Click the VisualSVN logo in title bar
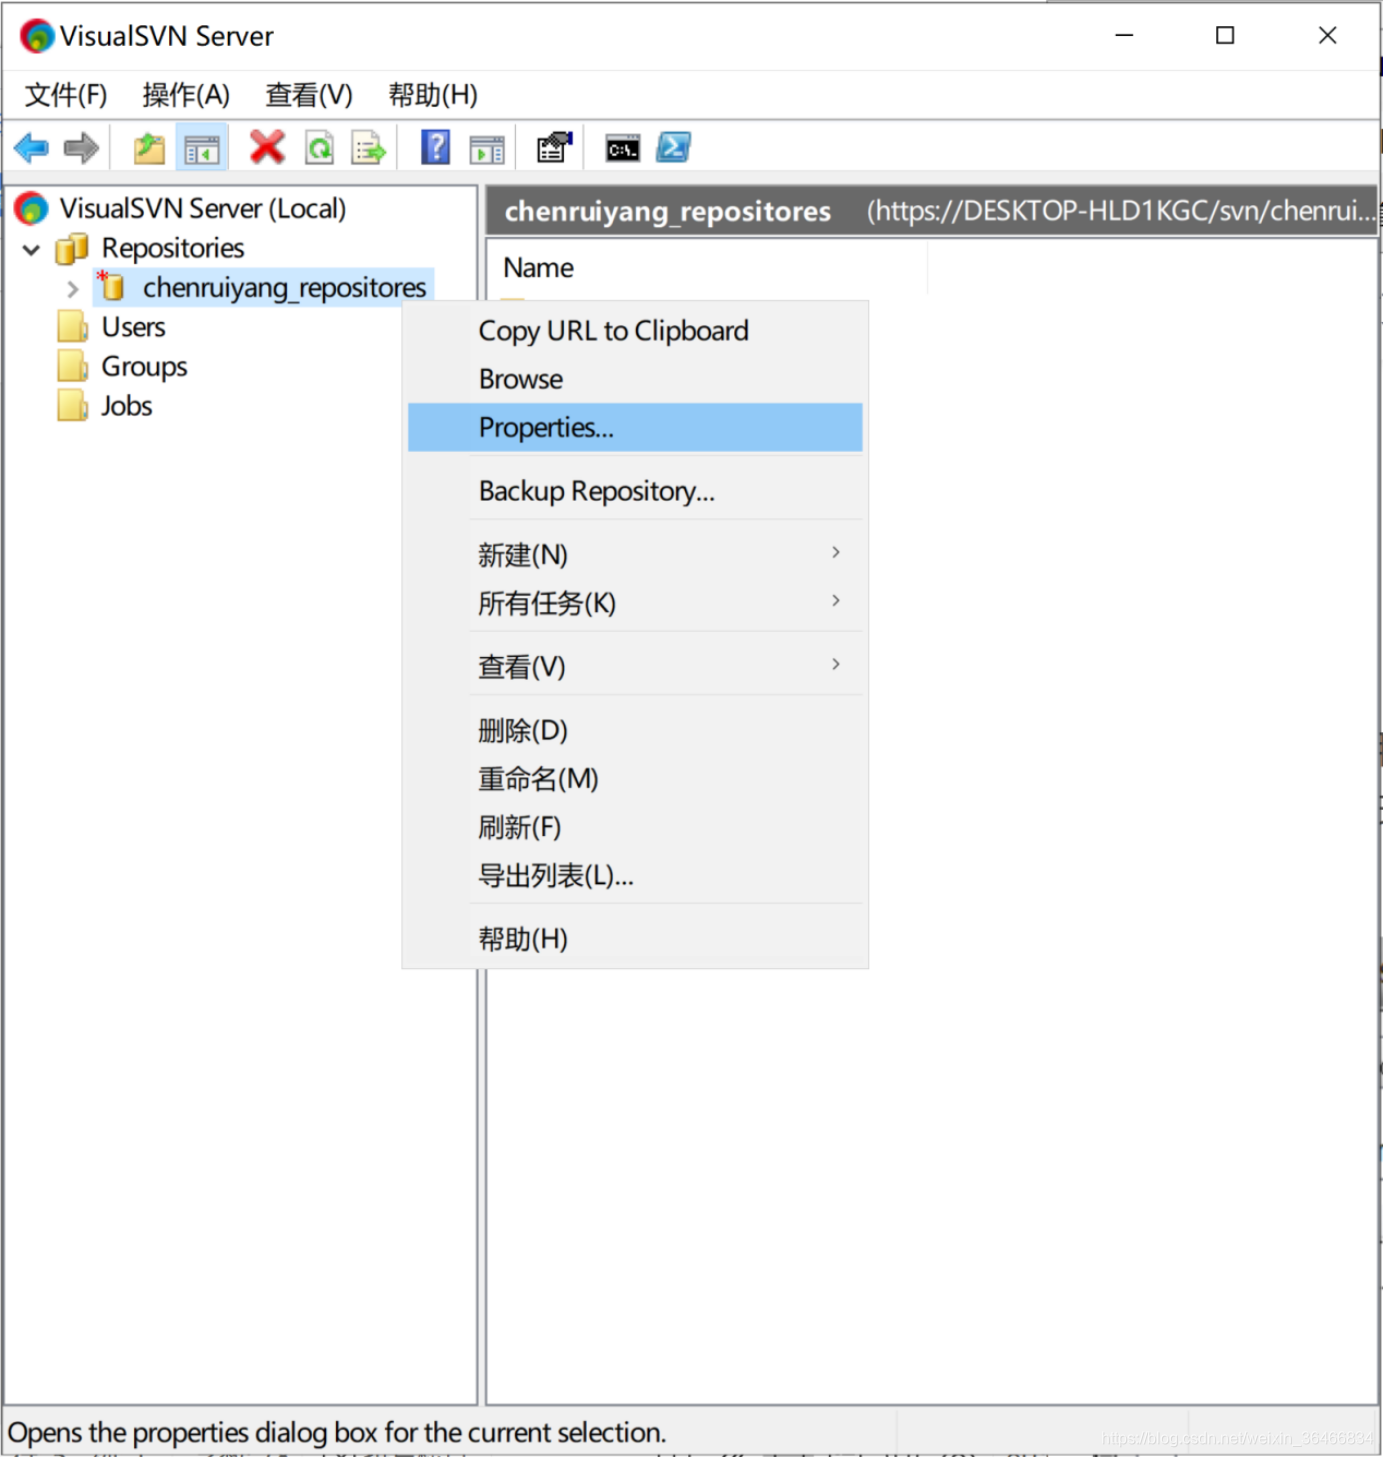Viewport: 1383px width, 1457px height. tap(37, 36)
